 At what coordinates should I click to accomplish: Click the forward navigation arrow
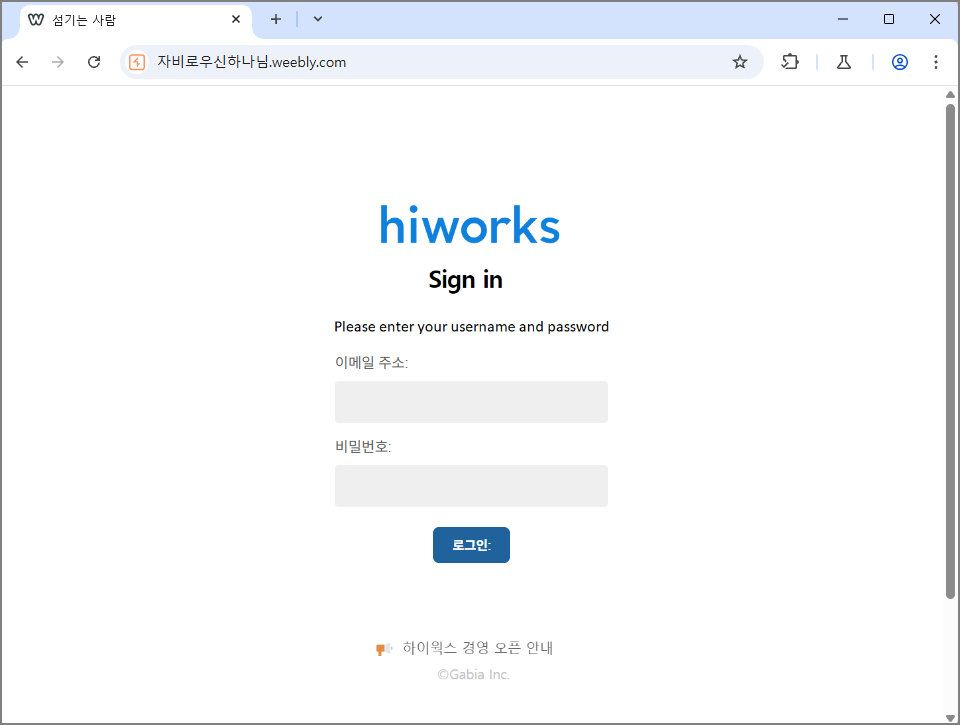pos(58,62)
